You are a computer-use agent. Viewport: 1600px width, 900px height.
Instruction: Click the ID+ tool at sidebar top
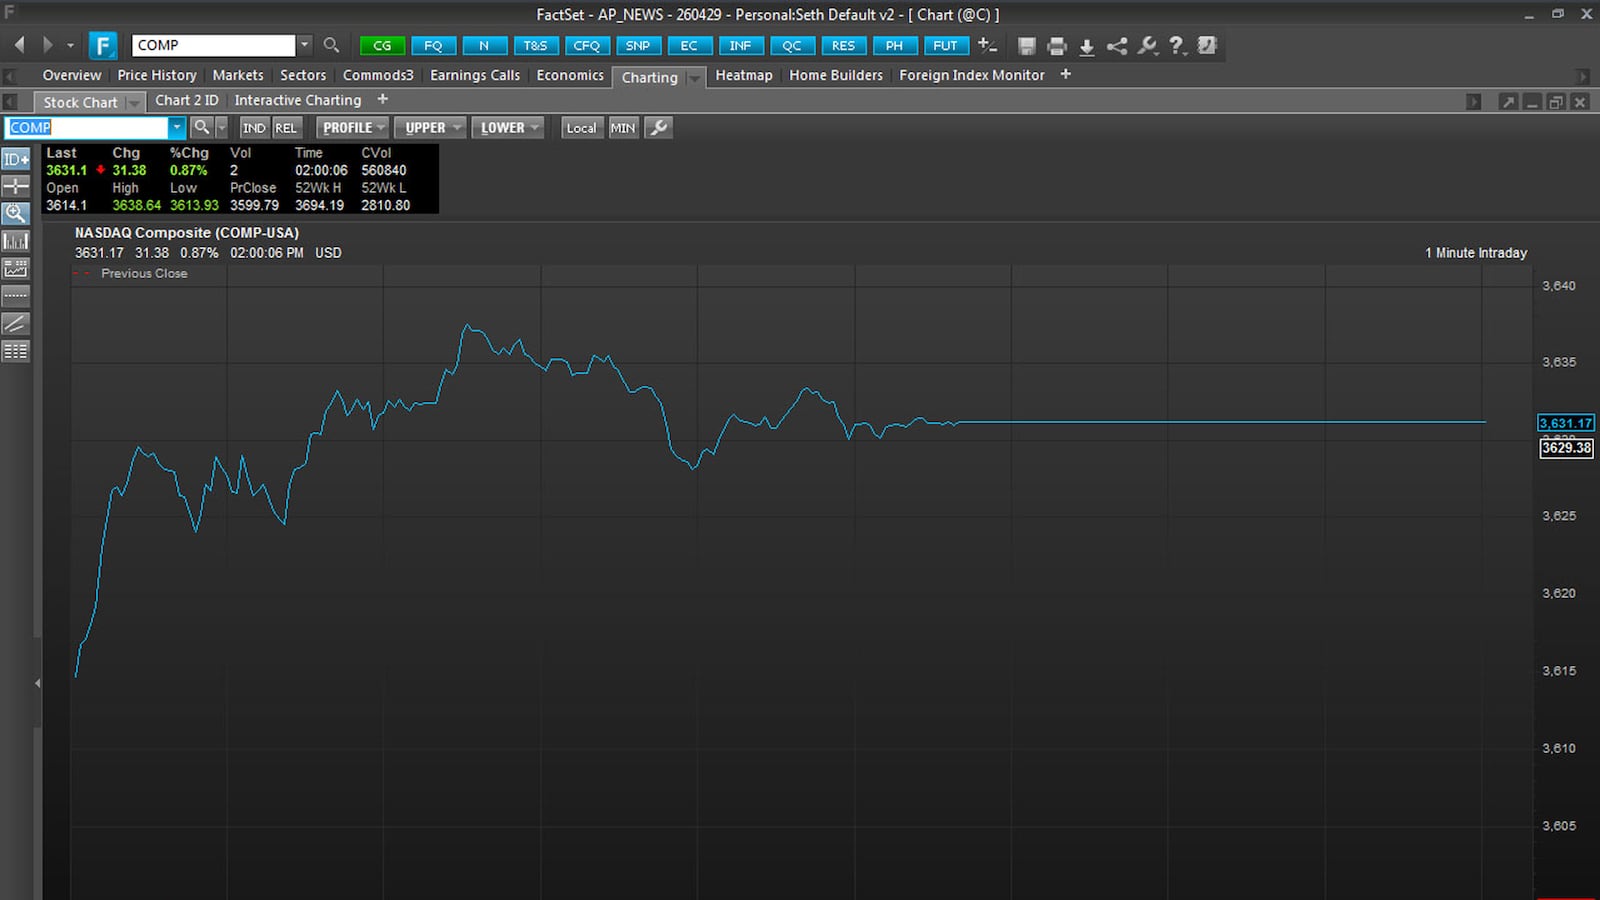coord(14,159)
